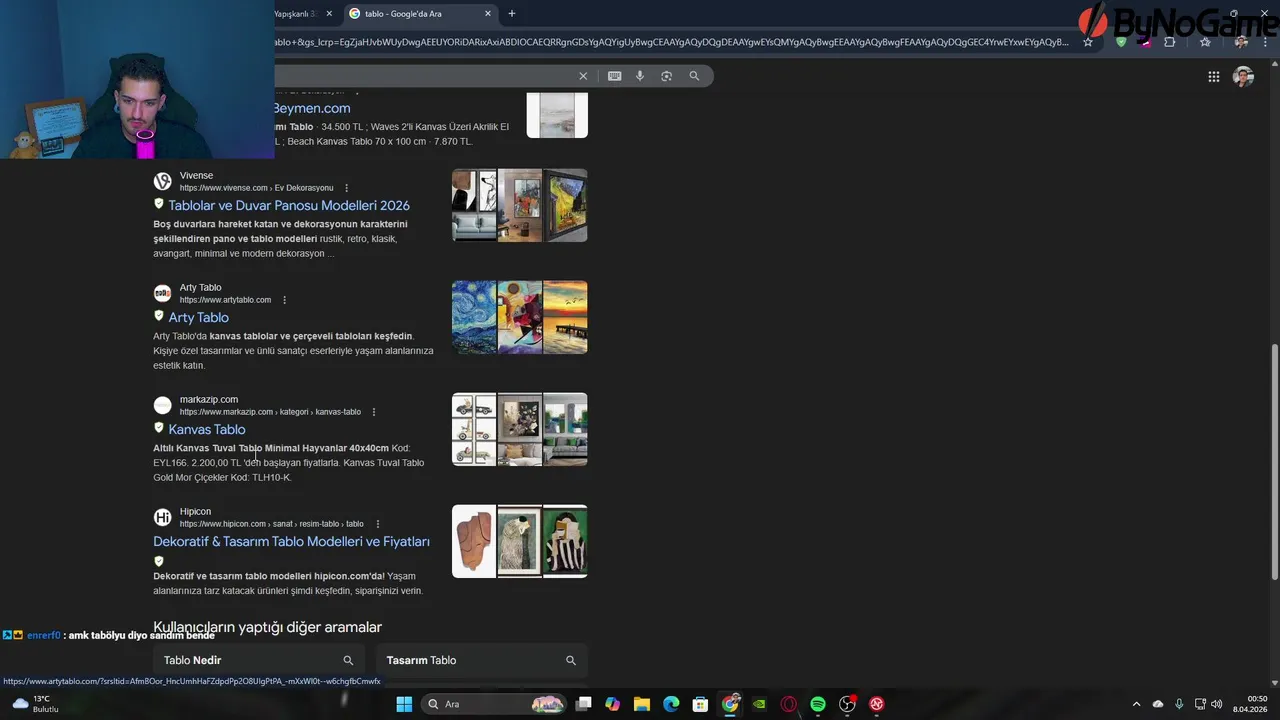Open the Arty Tablo result options menu
The width and height of the screenshot is (1280, 720).
[x=285, y=300]
